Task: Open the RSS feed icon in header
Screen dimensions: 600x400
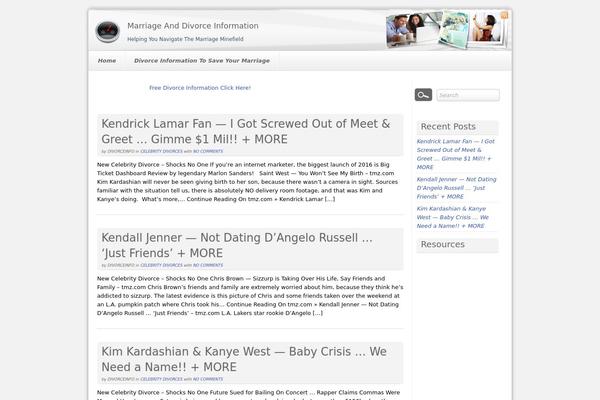Action: tap(504, 15)
